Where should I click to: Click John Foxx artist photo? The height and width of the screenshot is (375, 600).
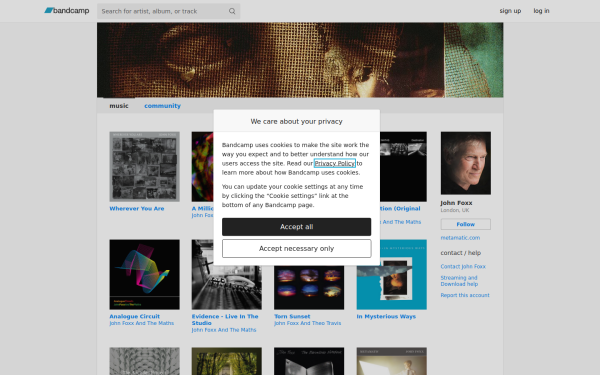(x=466, y=163)
